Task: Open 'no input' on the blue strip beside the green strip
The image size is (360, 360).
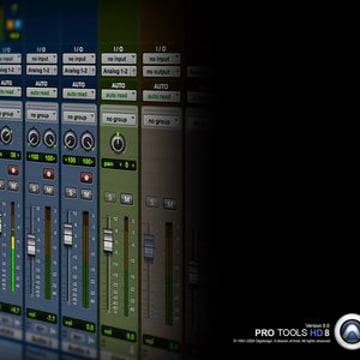Action: [79, 59]
